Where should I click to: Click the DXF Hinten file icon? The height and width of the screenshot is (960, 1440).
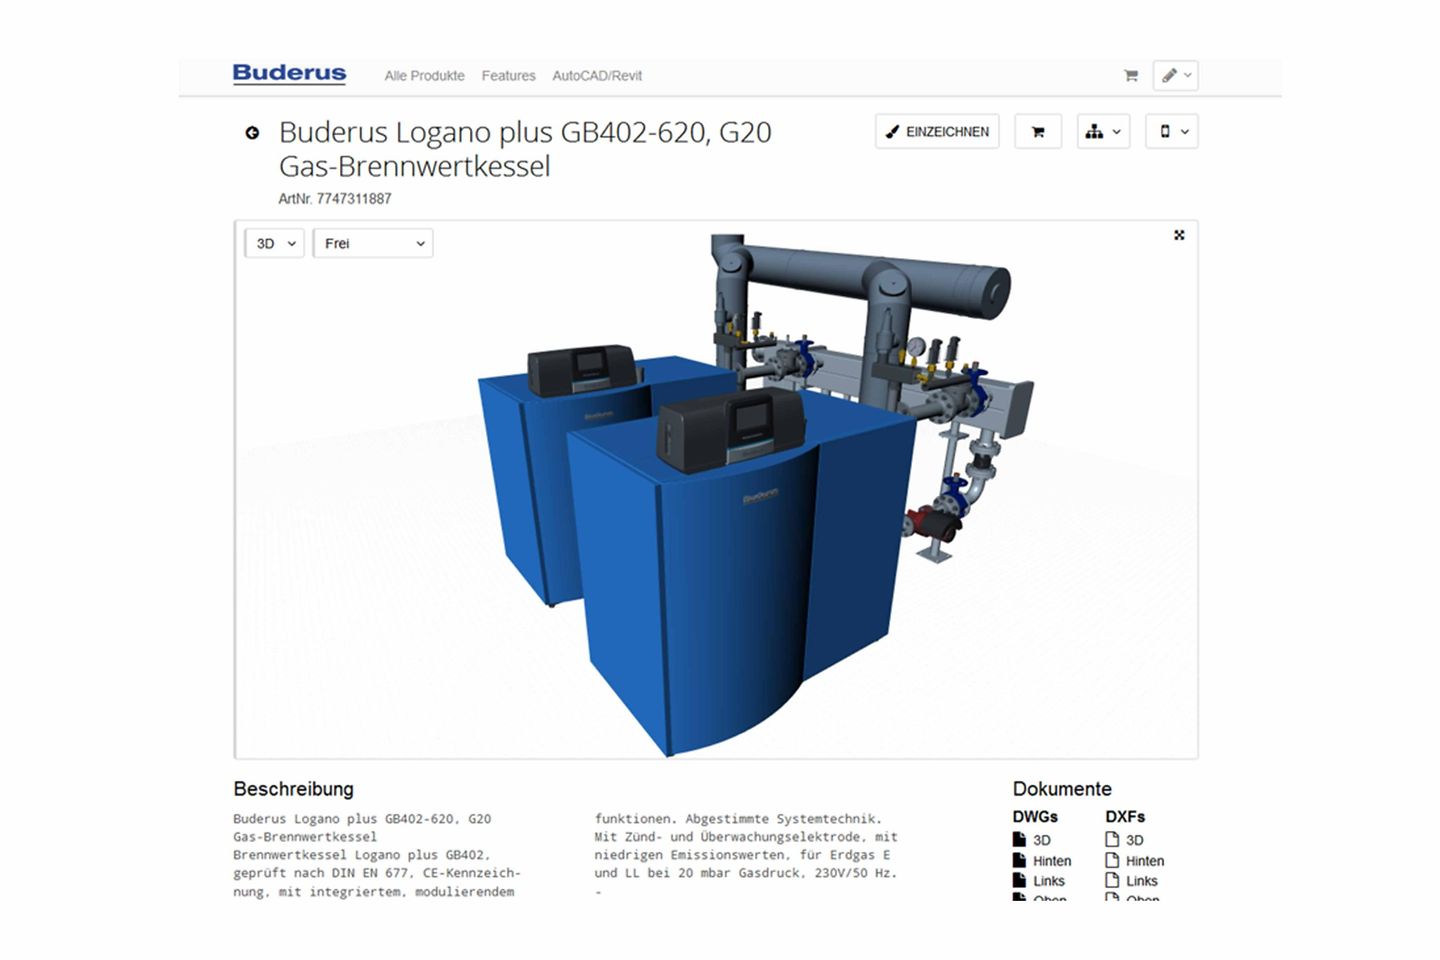point(1112,860)
